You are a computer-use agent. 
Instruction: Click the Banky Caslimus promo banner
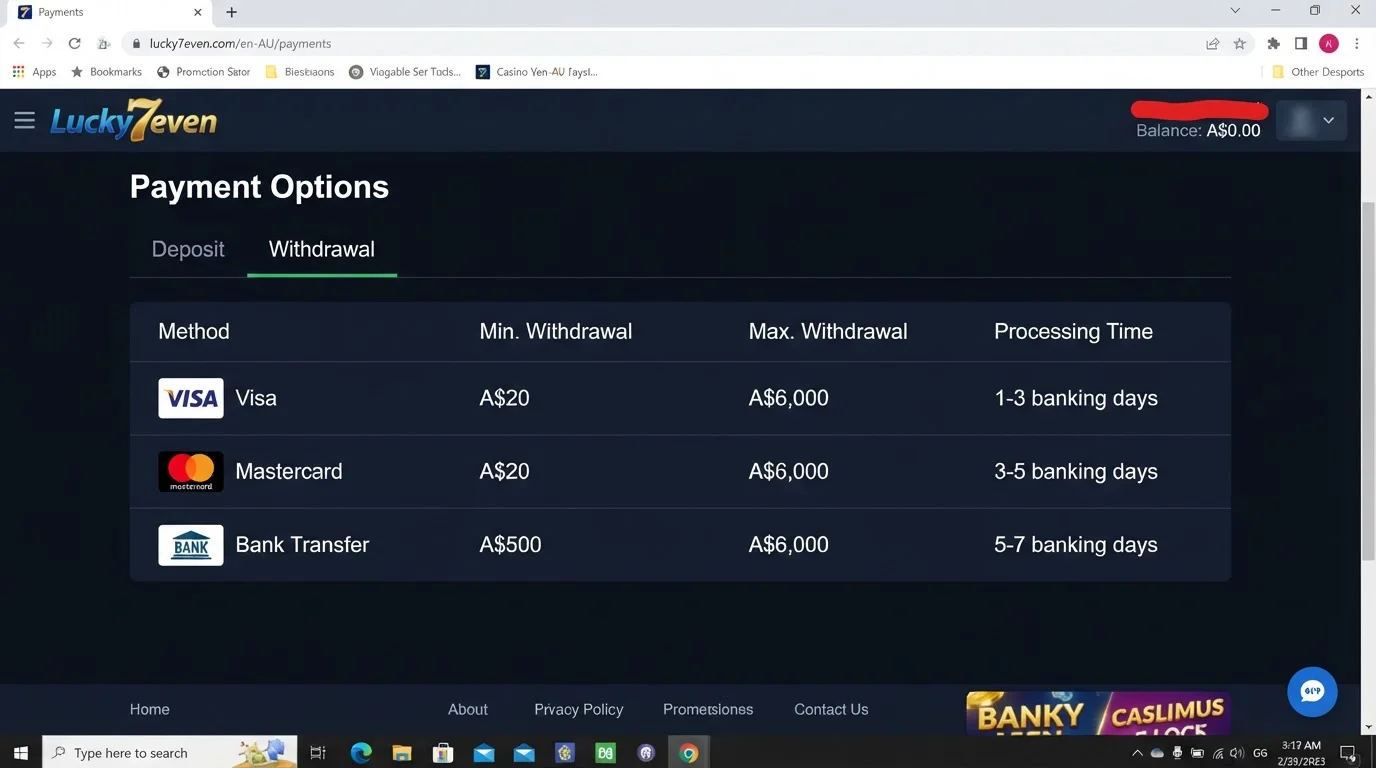(1098, 714)
